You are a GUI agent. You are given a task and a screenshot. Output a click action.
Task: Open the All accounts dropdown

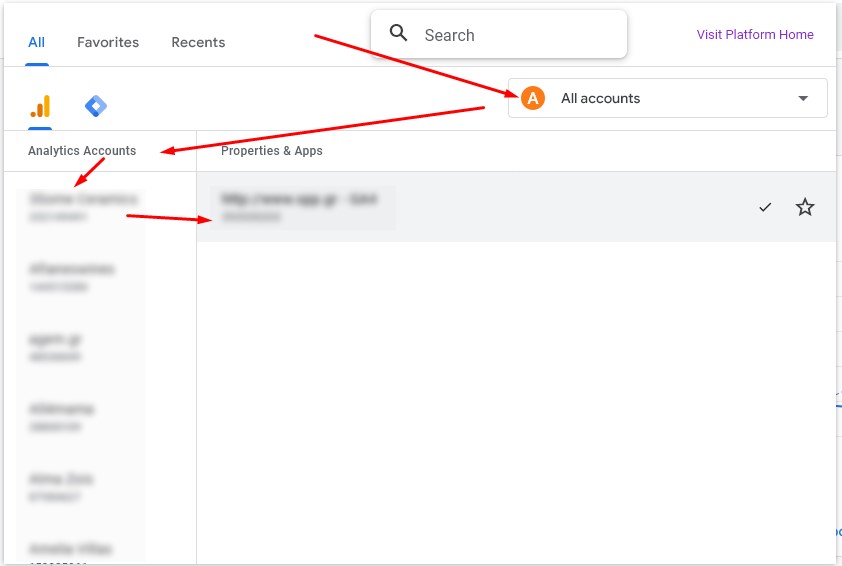tap(667, 98)
